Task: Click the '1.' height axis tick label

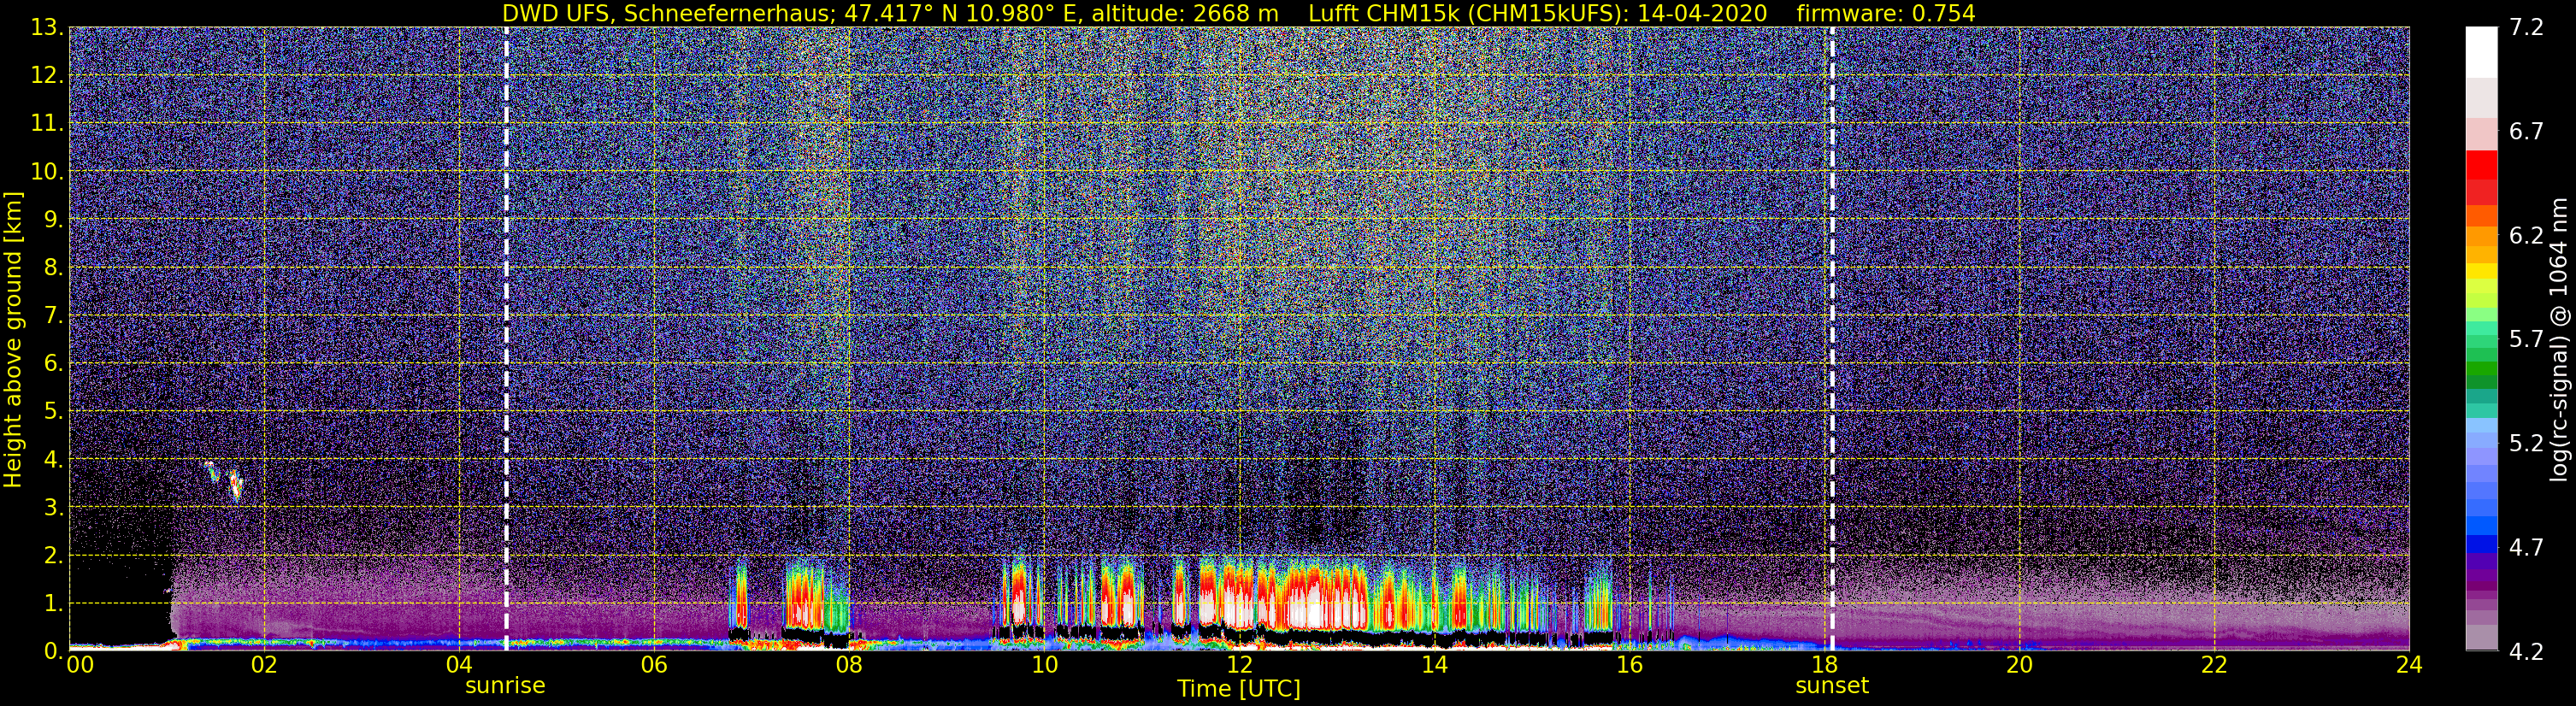Action: pyautogui.click(x=53, y=603)
